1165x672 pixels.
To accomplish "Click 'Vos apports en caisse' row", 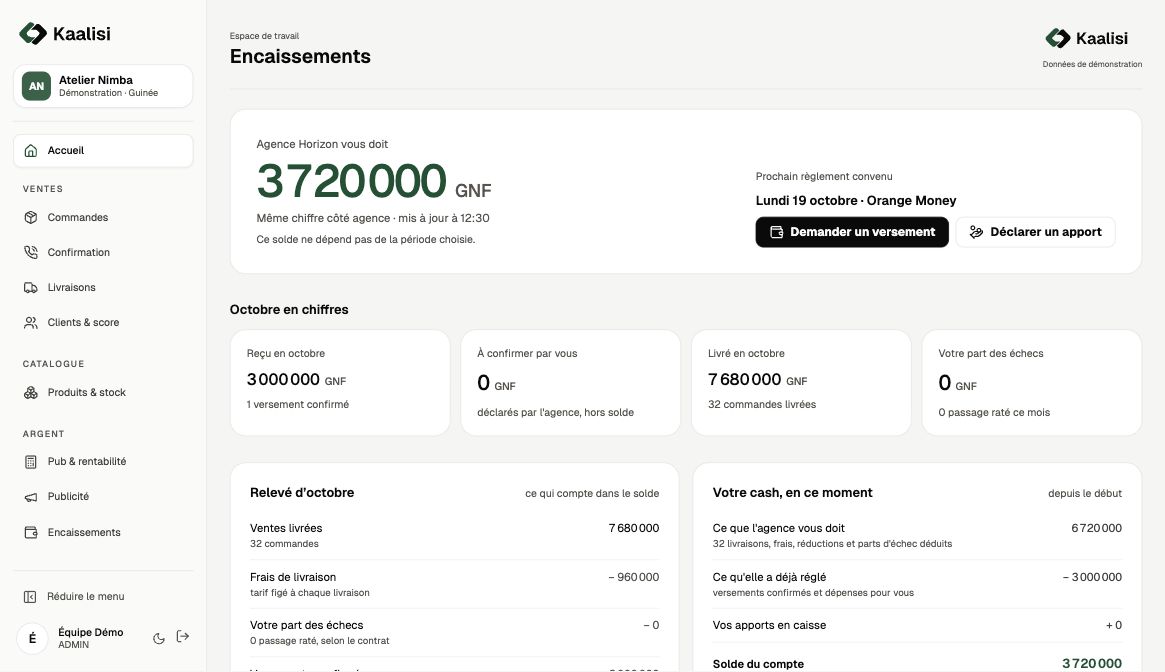I will 917,625.
